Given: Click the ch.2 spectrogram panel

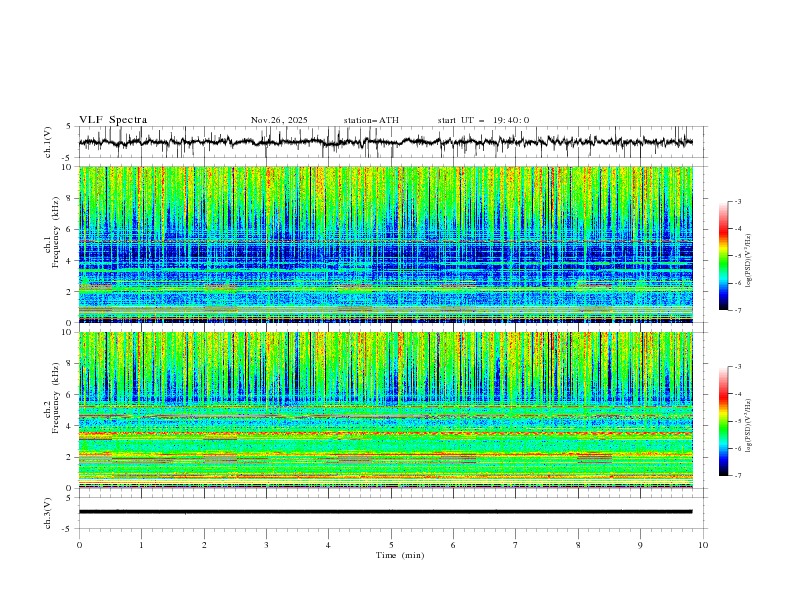Looking at the screenshot, I should point(386,410).
